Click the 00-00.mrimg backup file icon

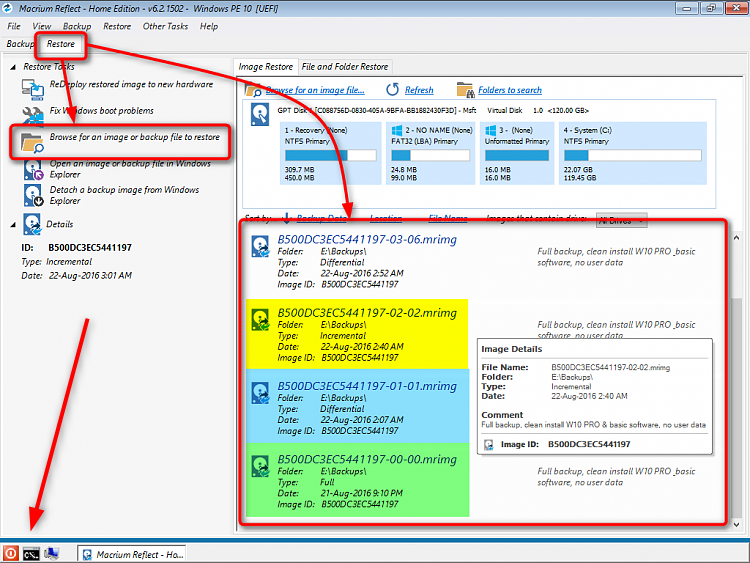(260, 466)
